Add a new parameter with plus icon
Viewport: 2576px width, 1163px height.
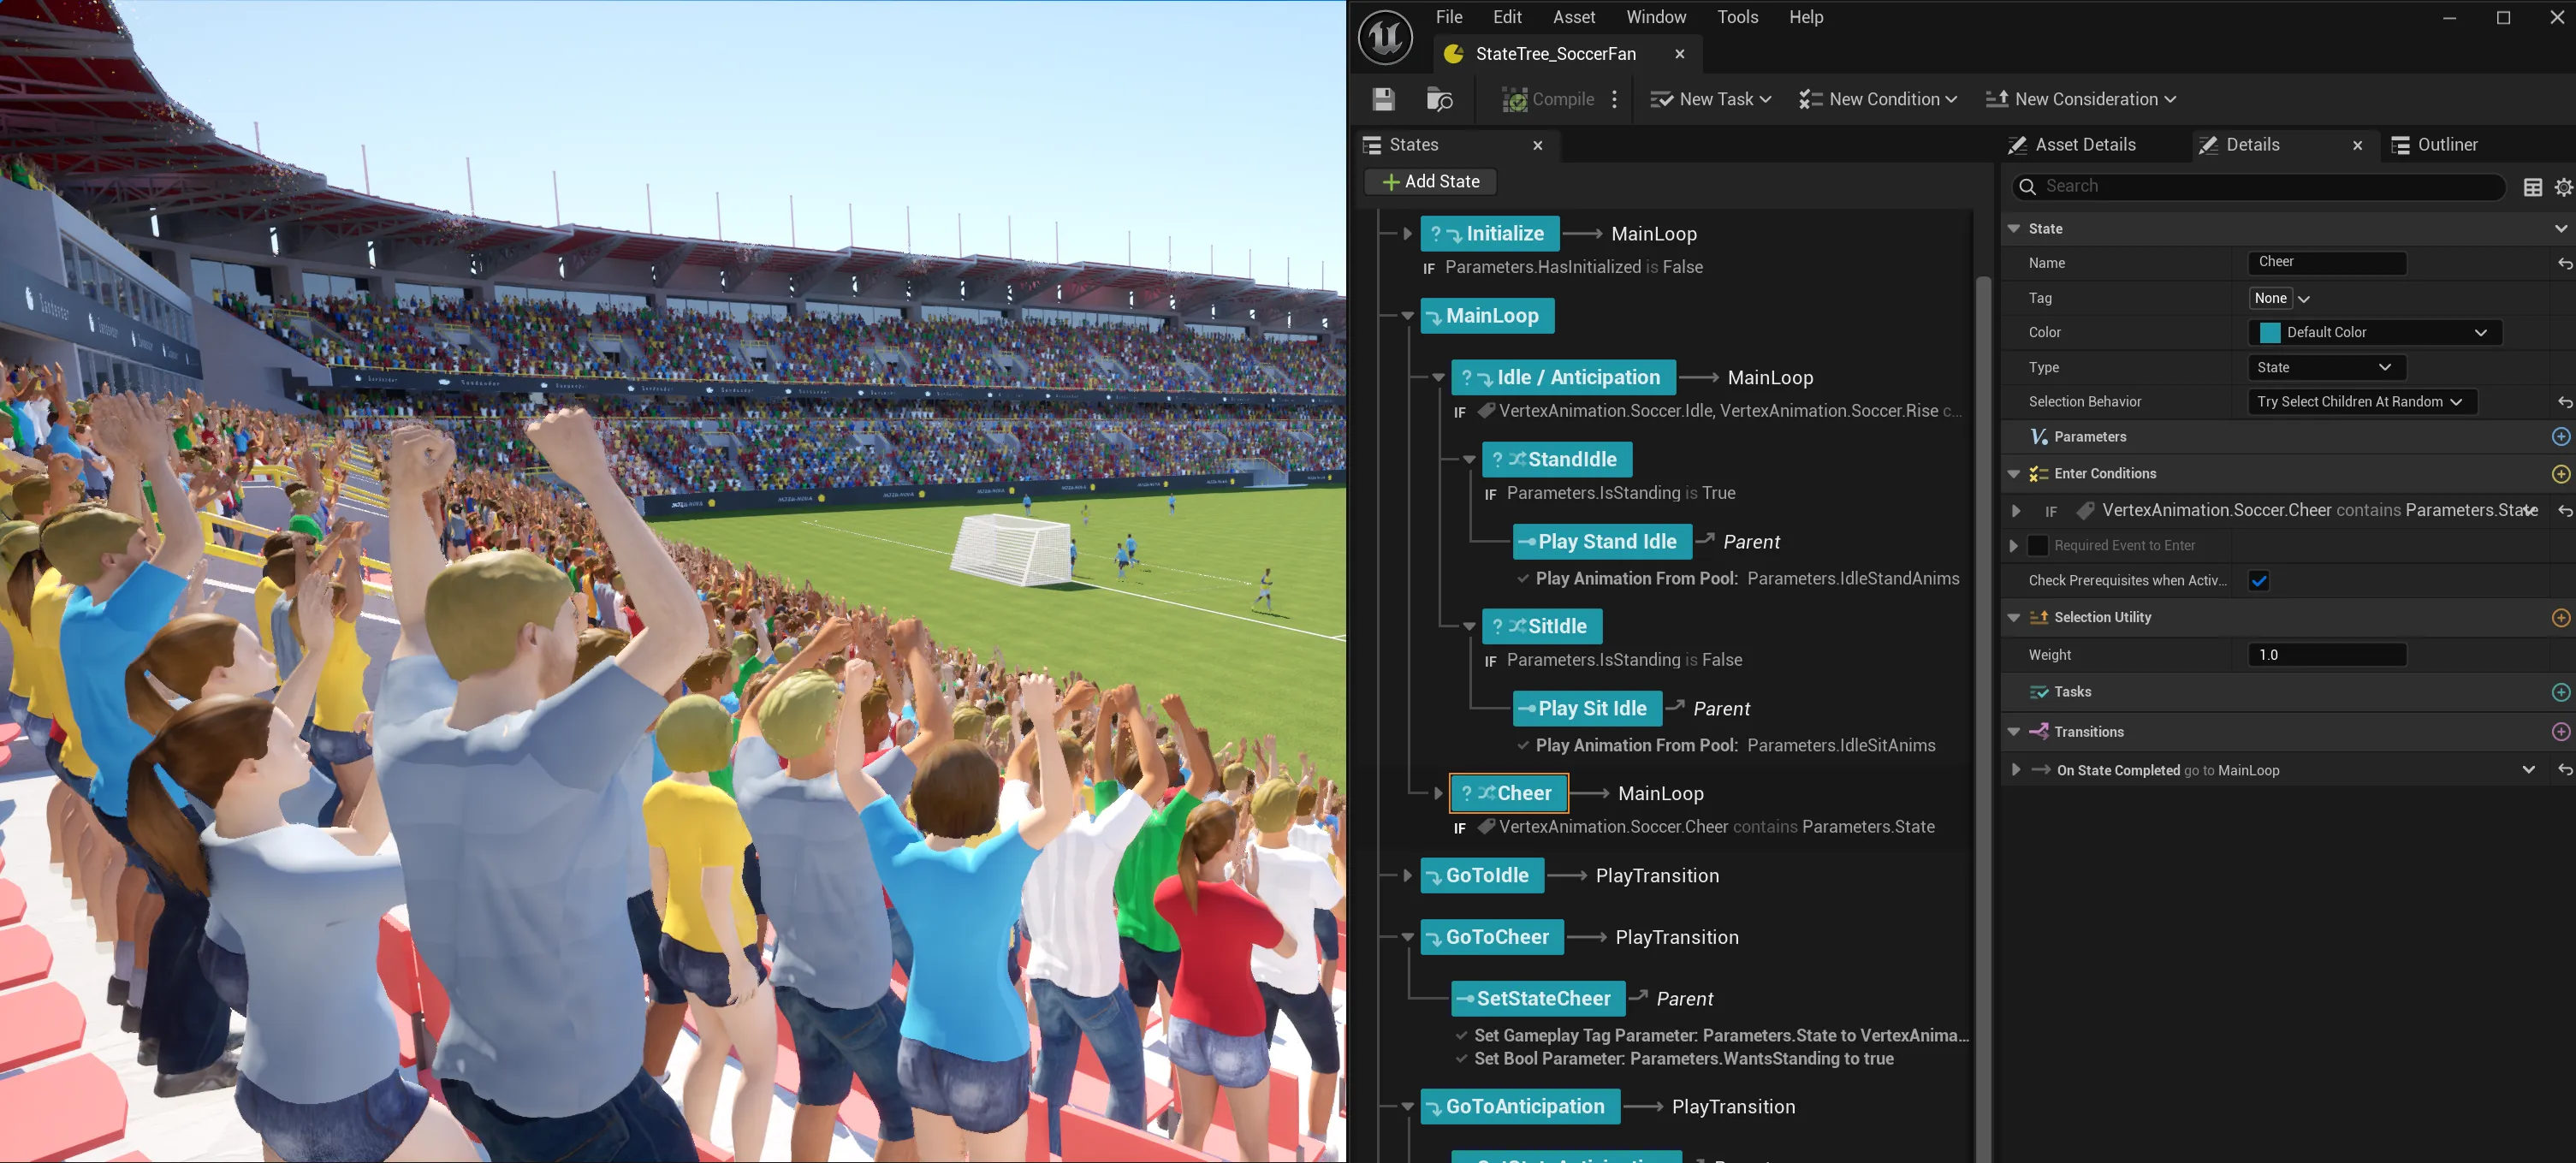(x=2560, y=437)
